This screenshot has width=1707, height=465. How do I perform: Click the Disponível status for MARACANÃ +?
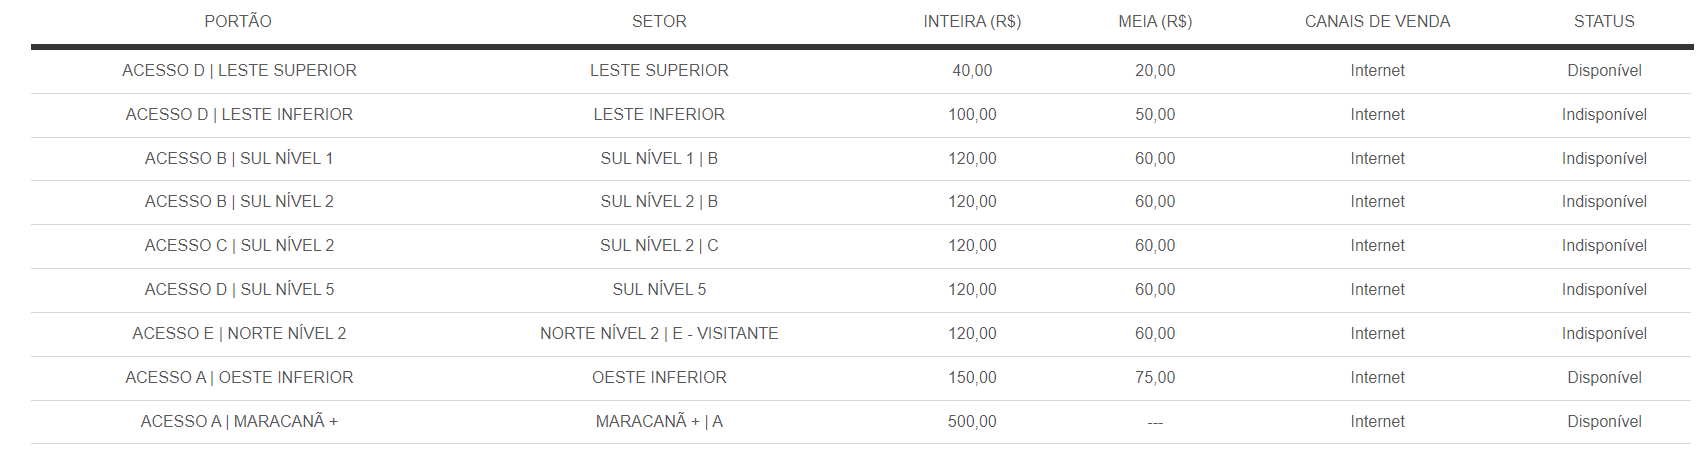click(1604, 422)
